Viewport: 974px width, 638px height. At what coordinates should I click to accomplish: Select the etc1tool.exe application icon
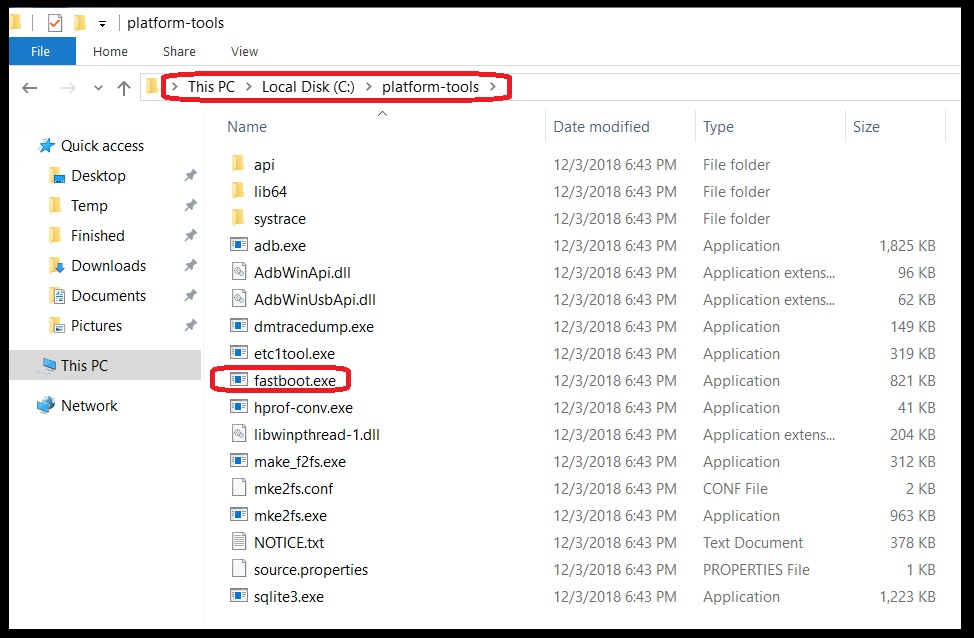(239, 353)
